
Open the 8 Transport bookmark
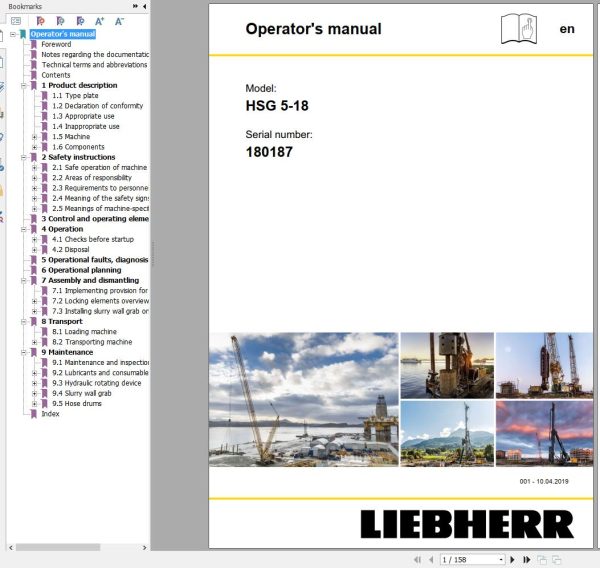(62, 322)
